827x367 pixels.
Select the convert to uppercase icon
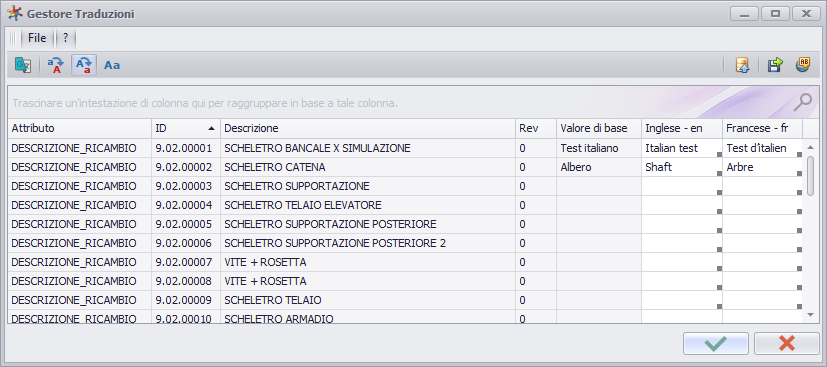pos(56,65)
